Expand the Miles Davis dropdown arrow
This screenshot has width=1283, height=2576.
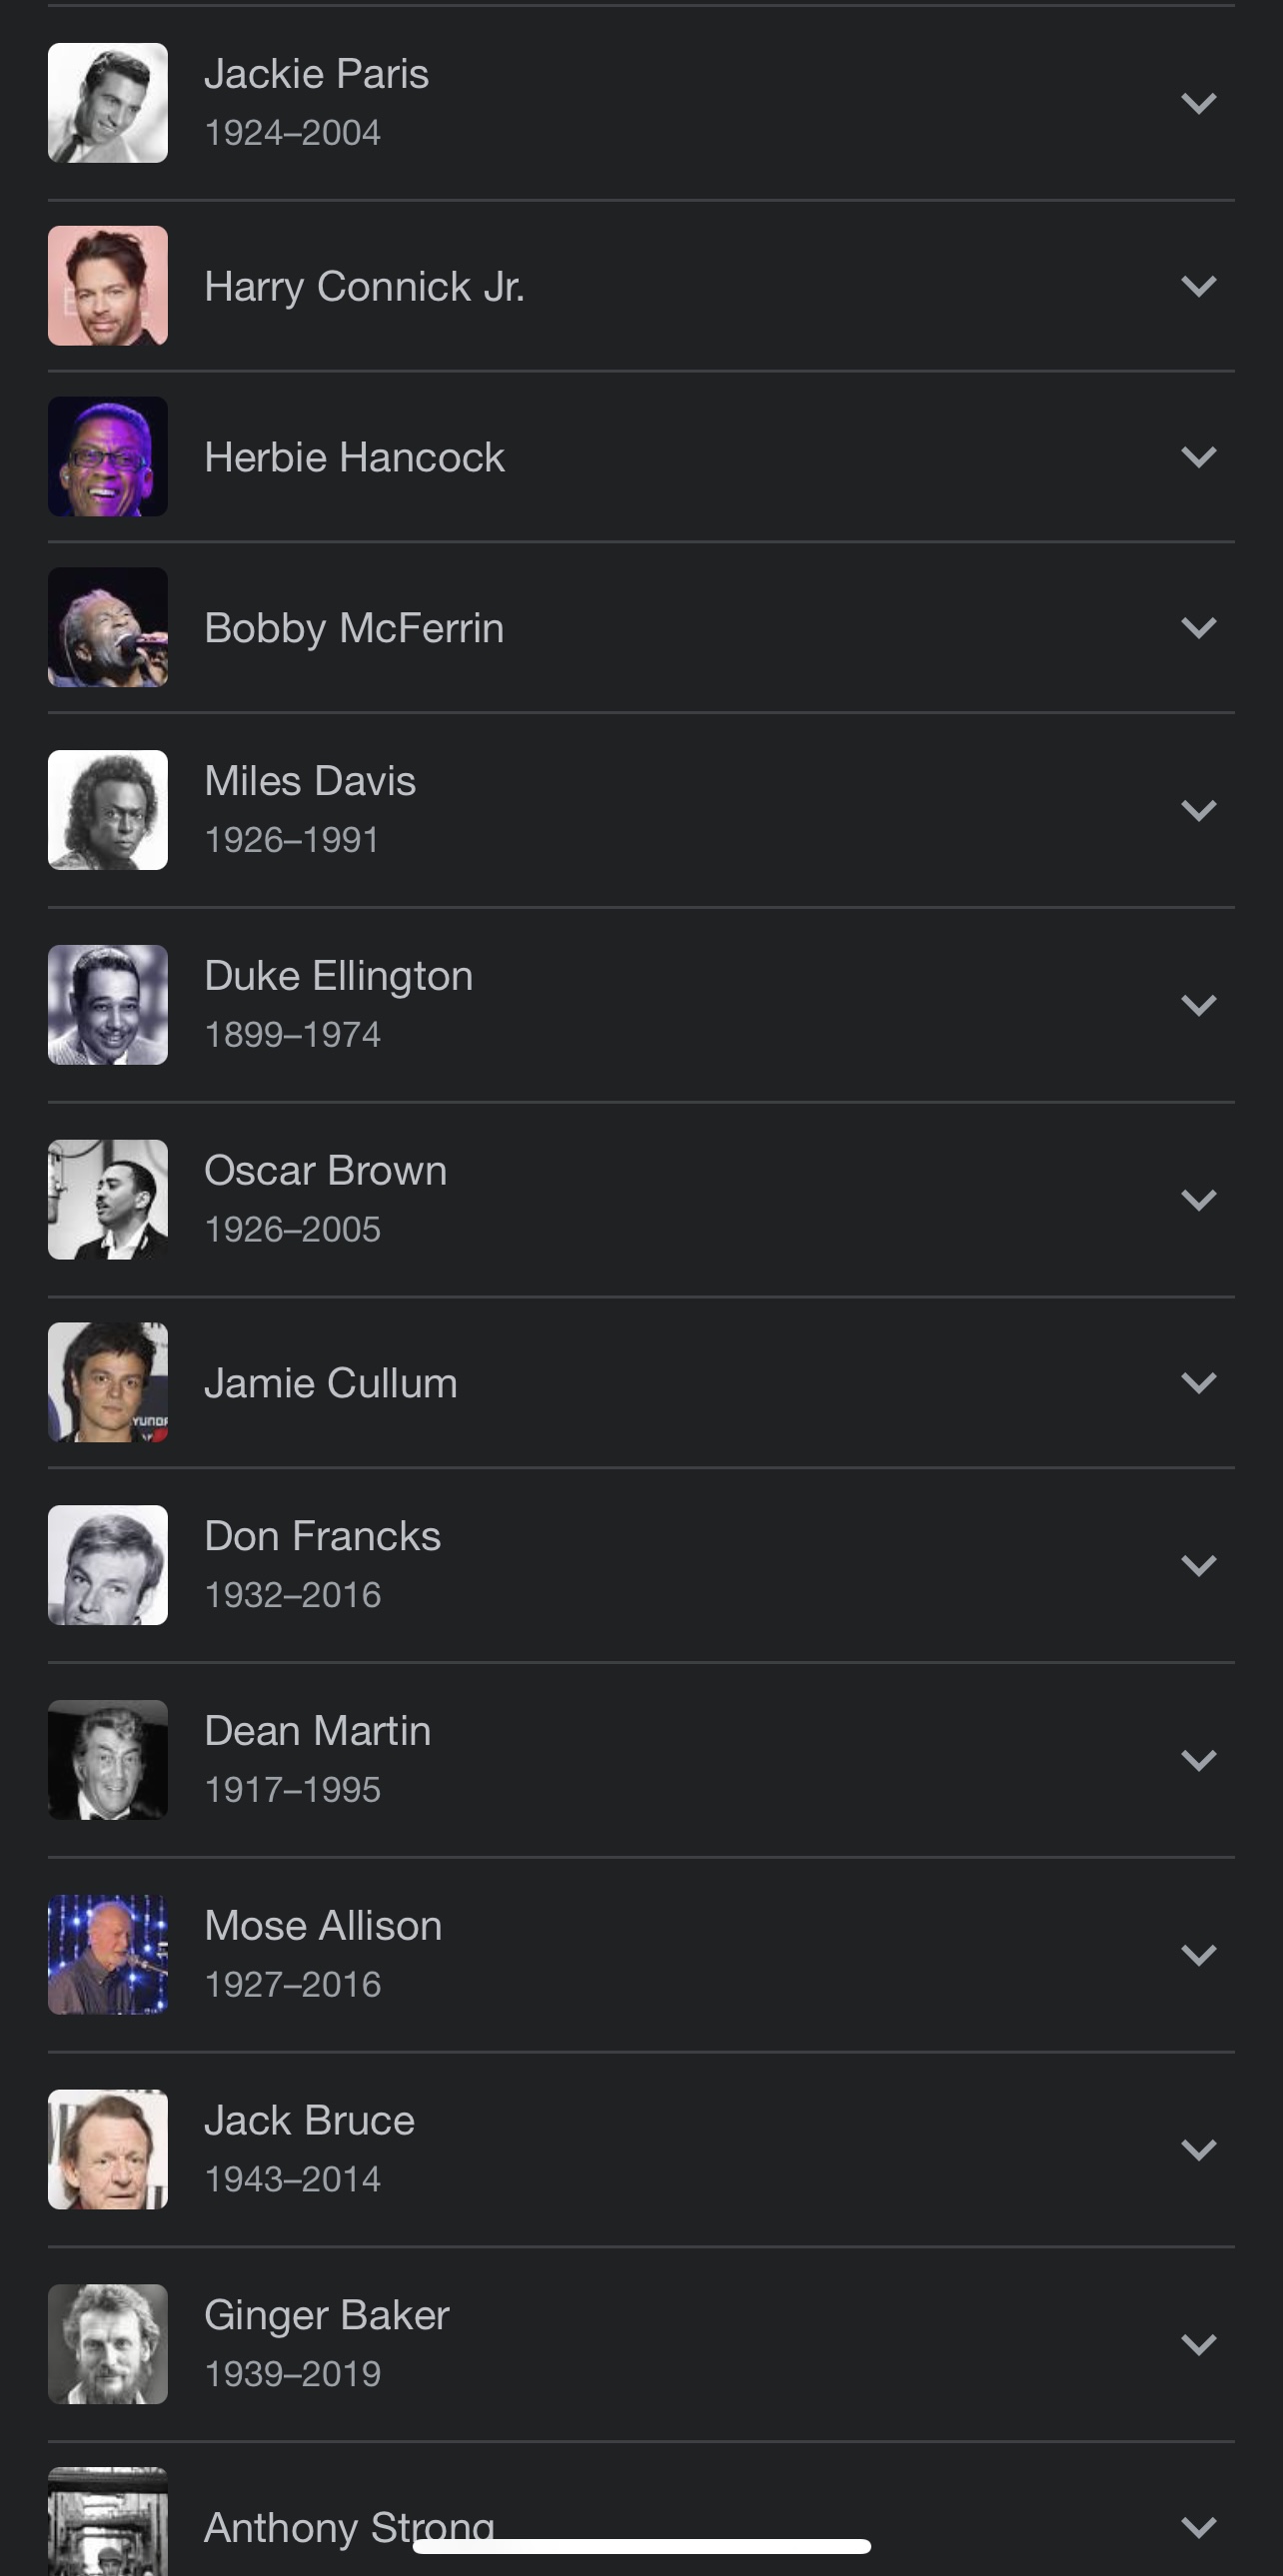pos(1198,810)
